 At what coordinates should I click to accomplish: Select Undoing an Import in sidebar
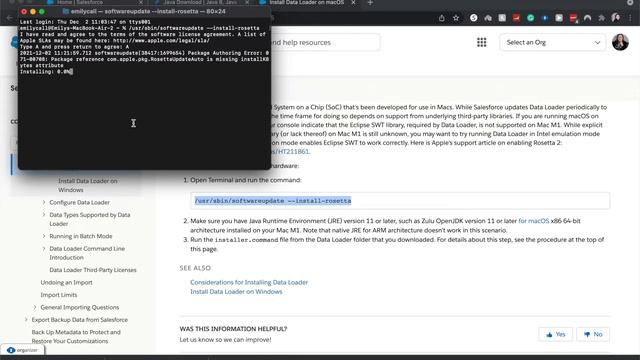(x=66, y=282)
